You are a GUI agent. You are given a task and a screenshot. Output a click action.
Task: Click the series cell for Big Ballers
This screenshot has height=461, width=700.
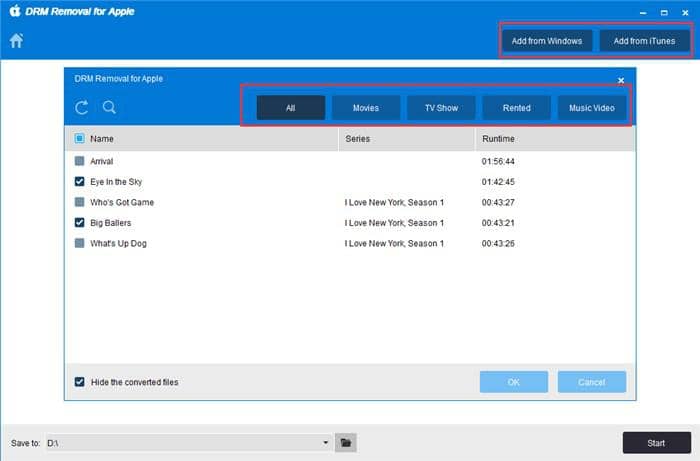click(394, 223)
